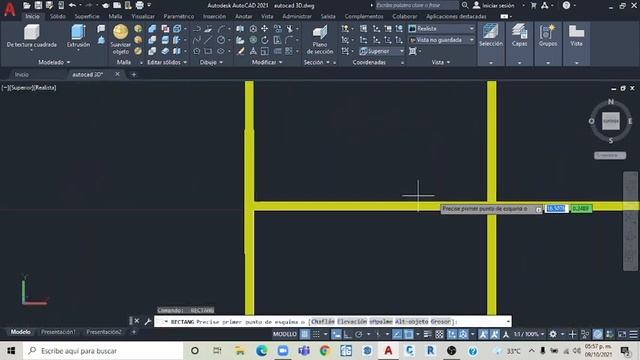Save the drawing with the Save icon
The image size is (640, 360).
point(38,5)
